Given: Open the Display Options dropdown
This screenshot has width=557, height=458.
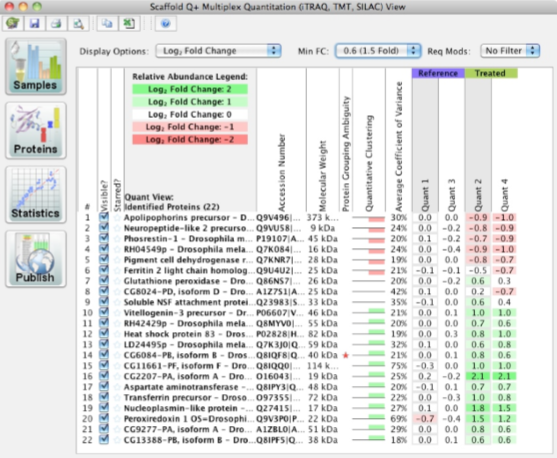Looking at the screenshot, I should click(218, 51).
